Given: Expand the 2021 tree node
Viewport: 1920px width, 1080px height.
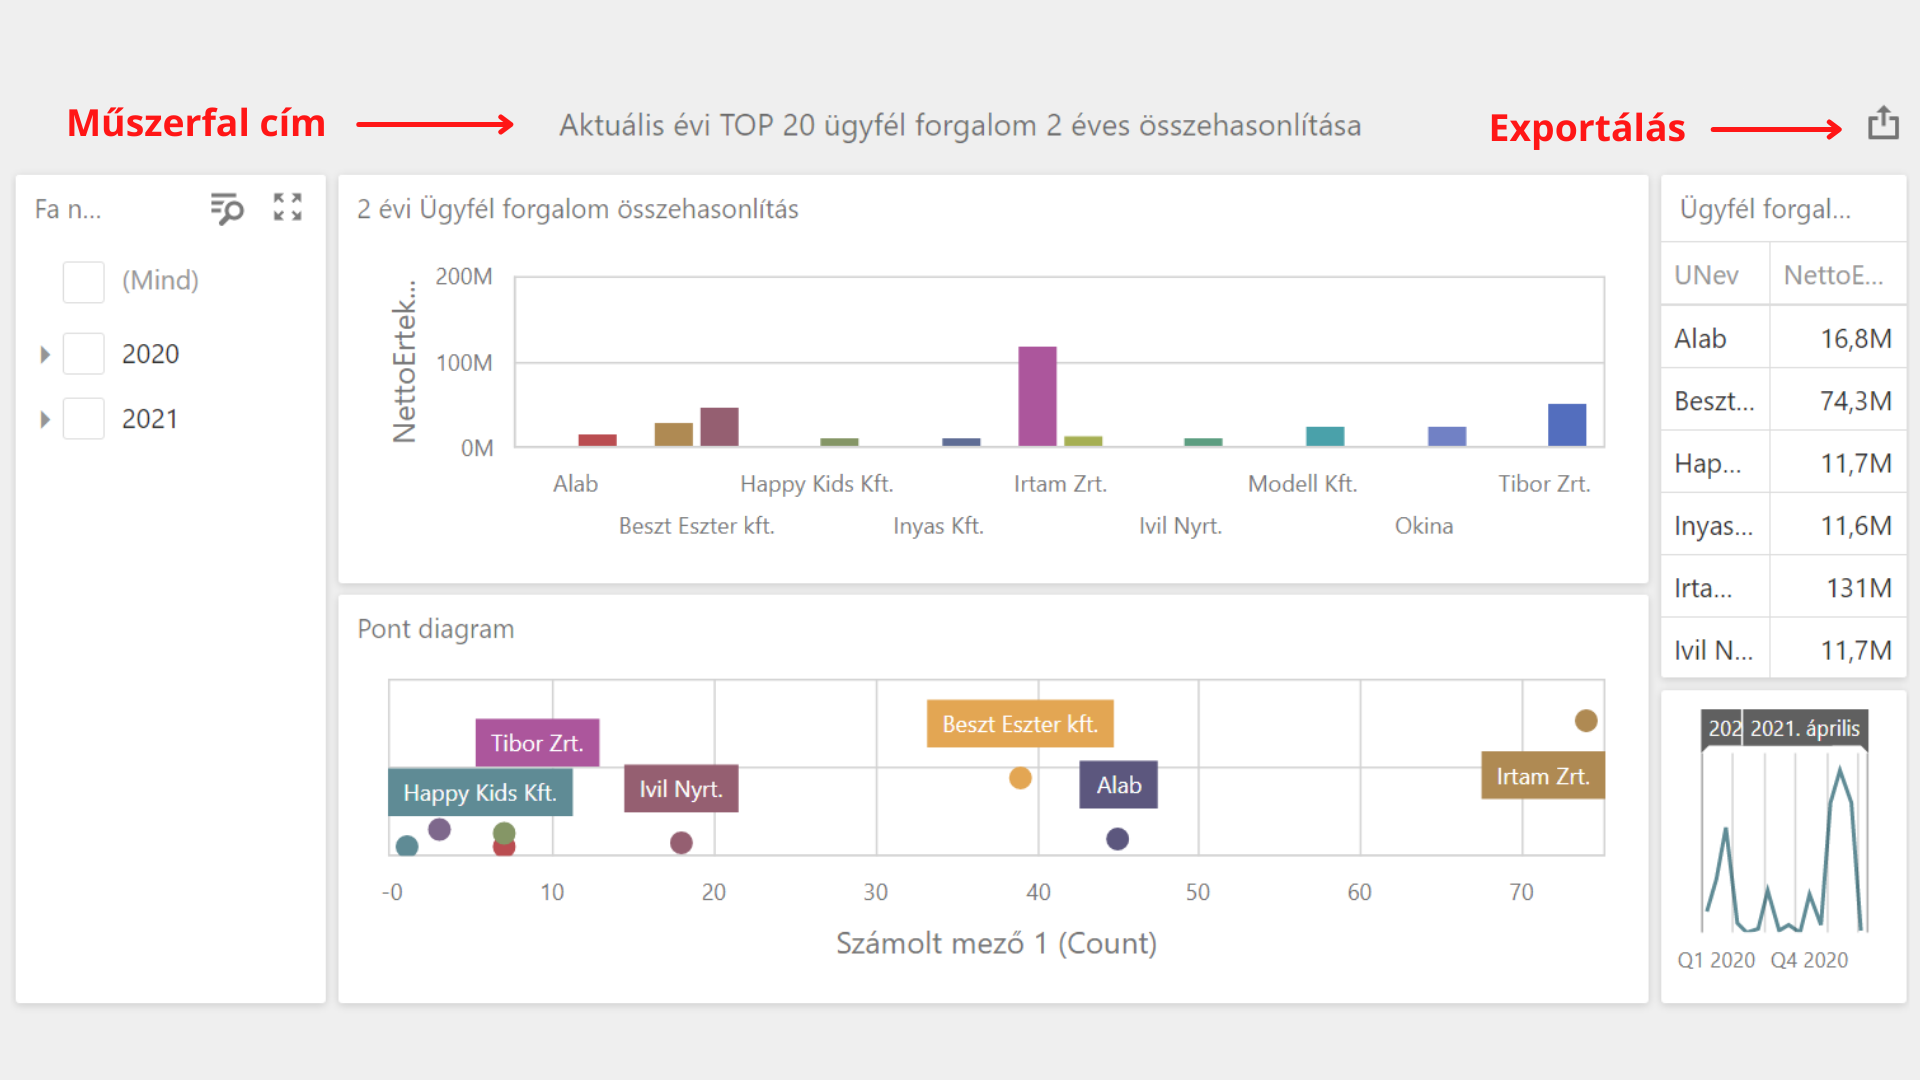Looking at the screenshot, I should [45, 420].
